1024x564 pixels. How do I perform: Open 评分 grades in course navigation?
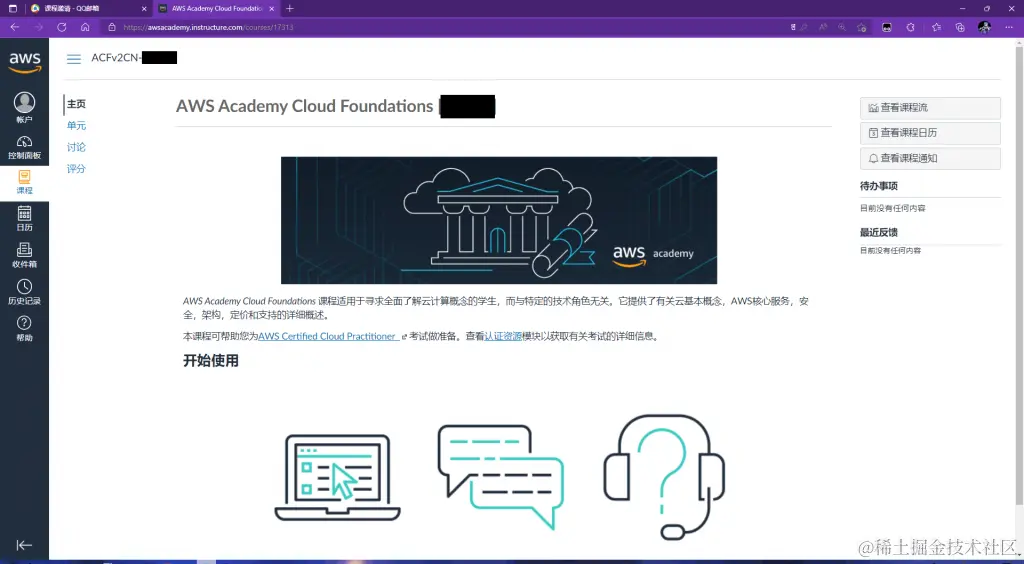76,168
